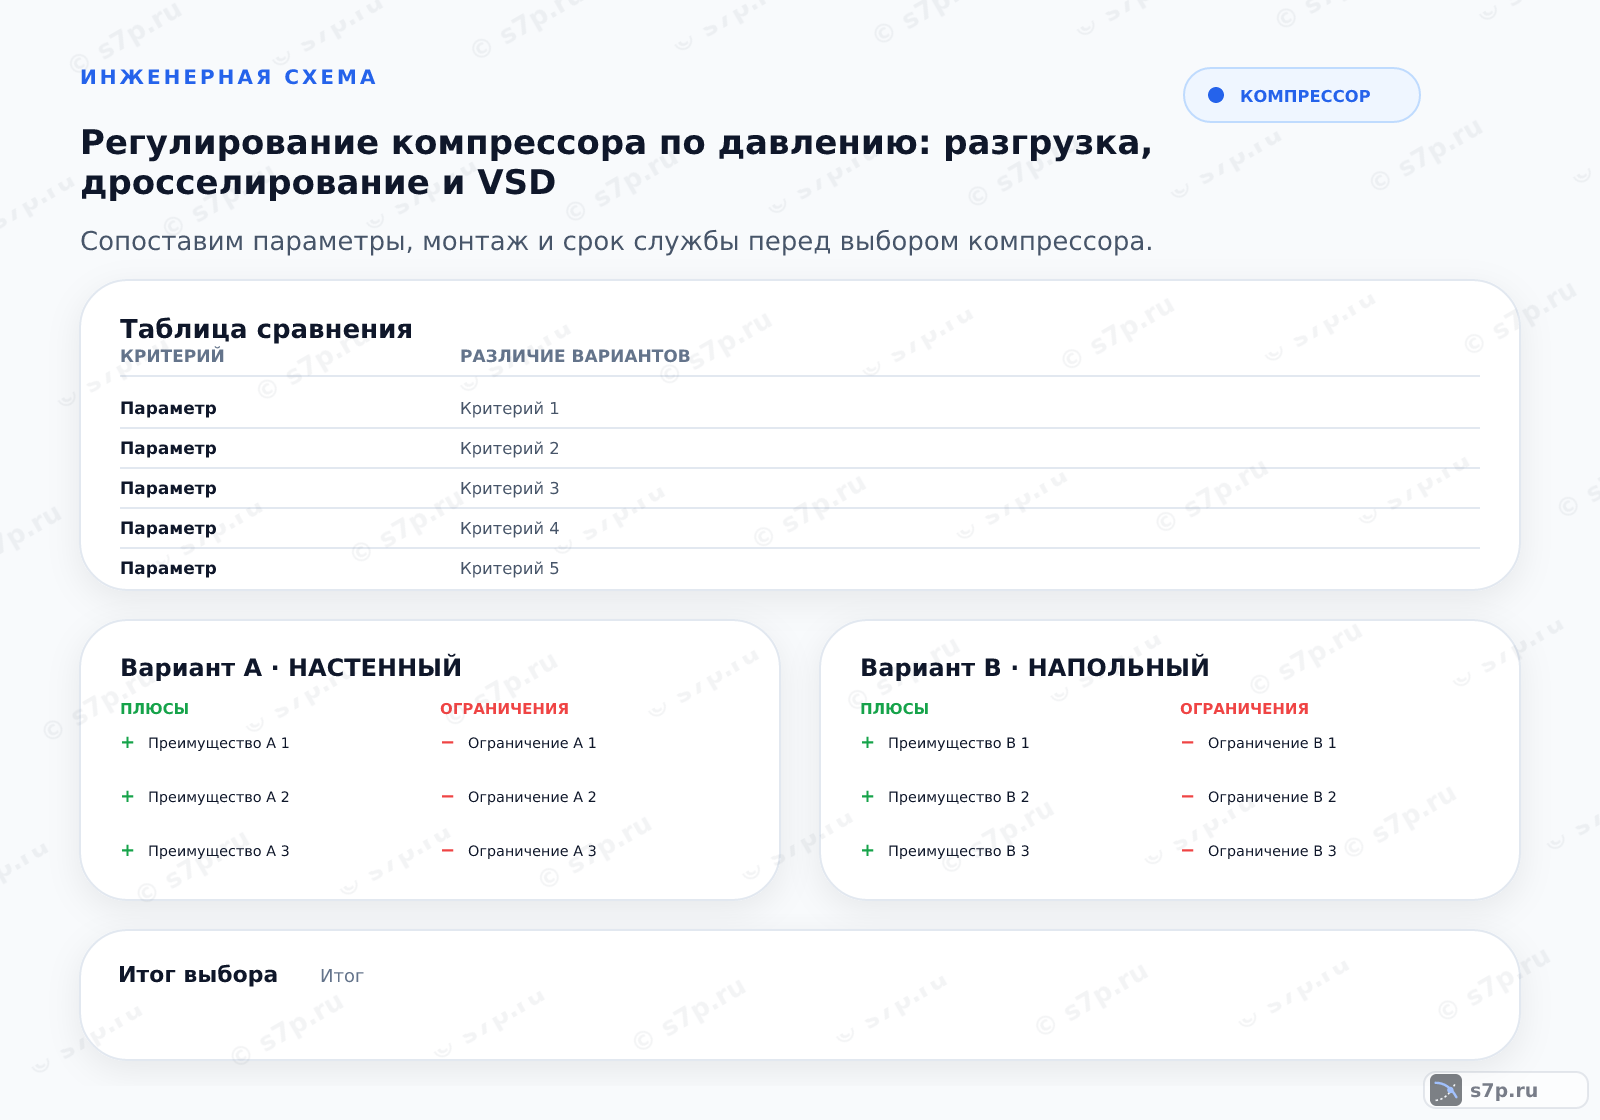This screenshot has width=1600, height=1120.
Task: Click ОГРАНИЧЕНИЯ label in Вариант B card
Action: point(1244,708)
